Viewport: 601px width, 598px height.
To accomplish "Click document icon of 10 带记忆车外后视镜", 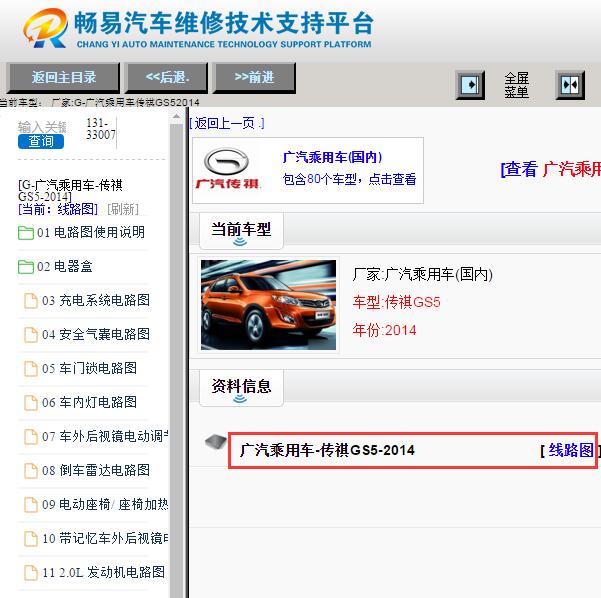I will [x=31, y=539].
